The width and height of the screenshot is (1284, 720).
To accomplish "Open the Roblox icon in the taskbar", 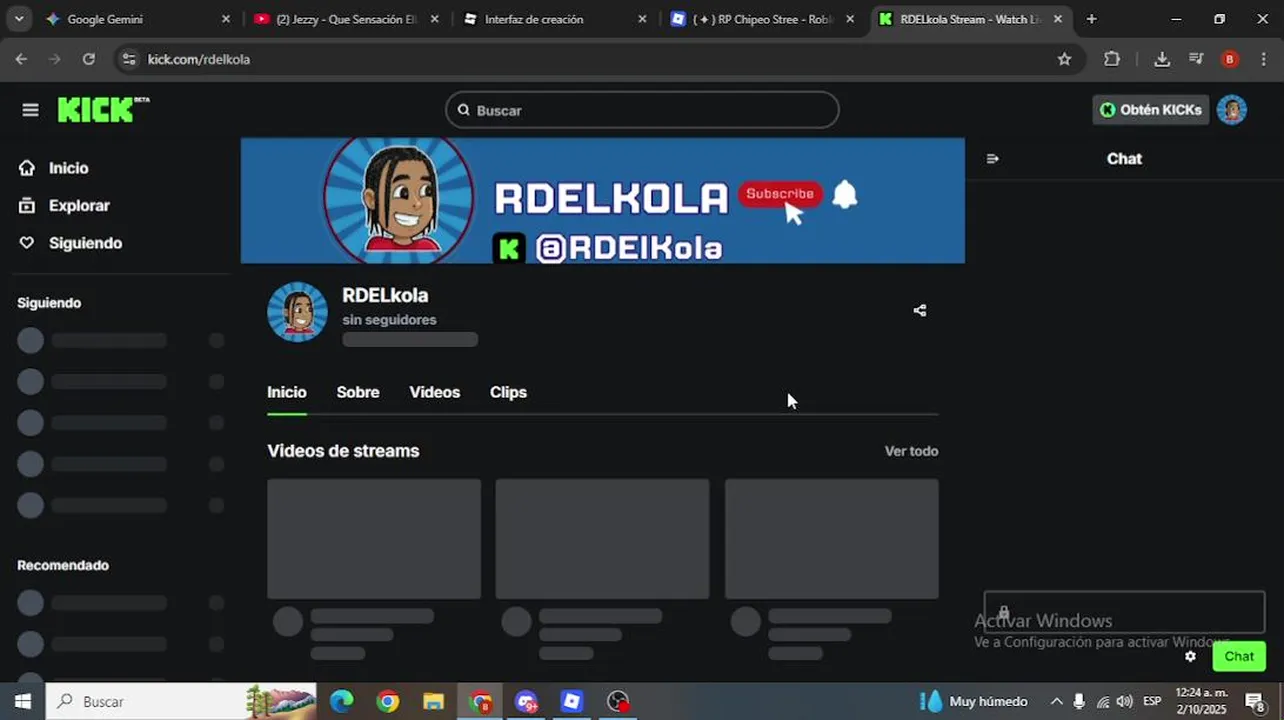I will (x=572, y=701).
